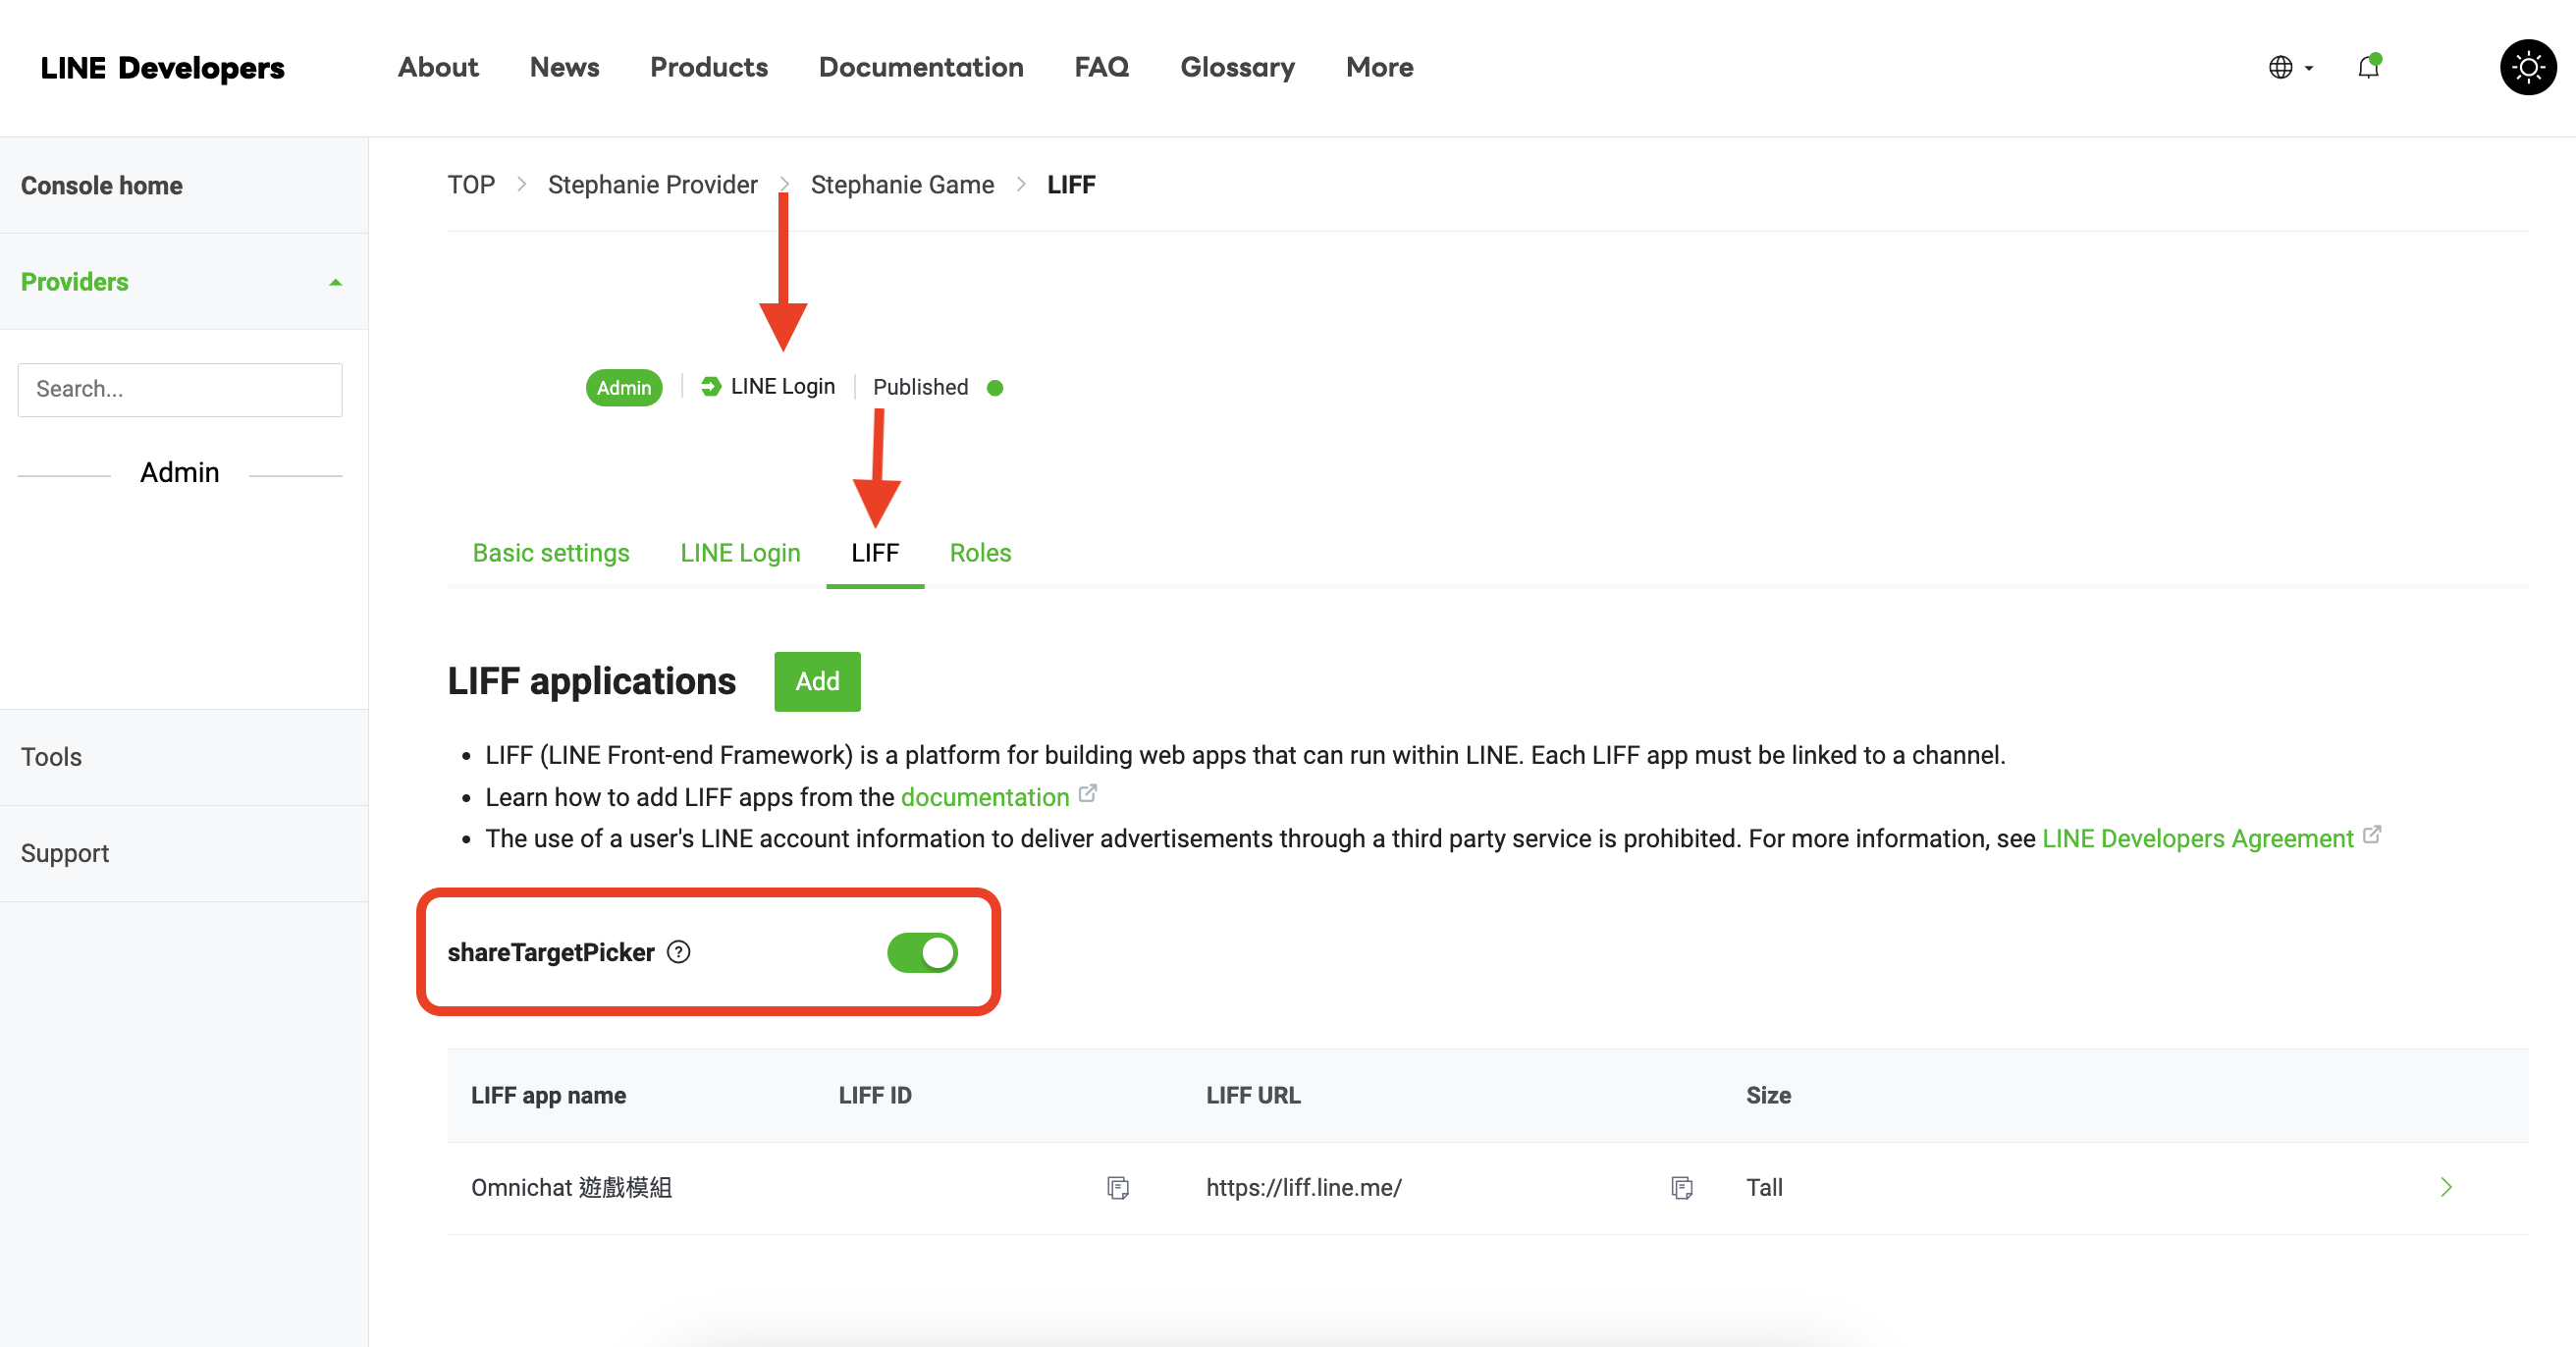Click the shareTargetPicker help question icon
The image size is (2576, 1347).
click(679, 952)
